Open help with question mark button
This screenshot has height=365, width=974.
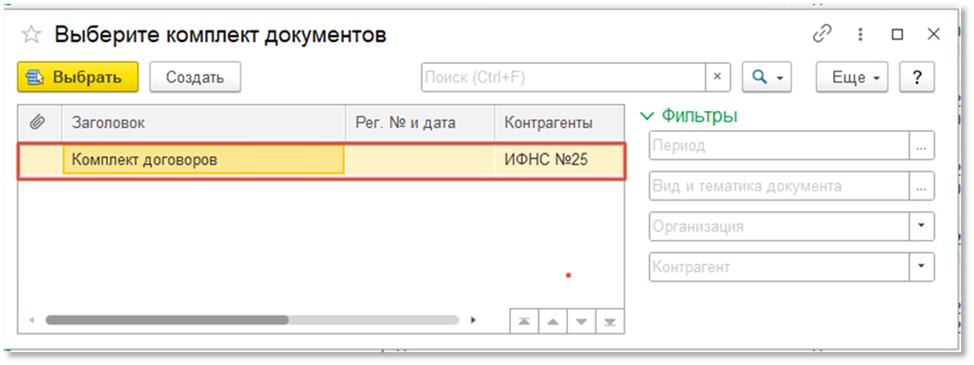click(917, 78)
